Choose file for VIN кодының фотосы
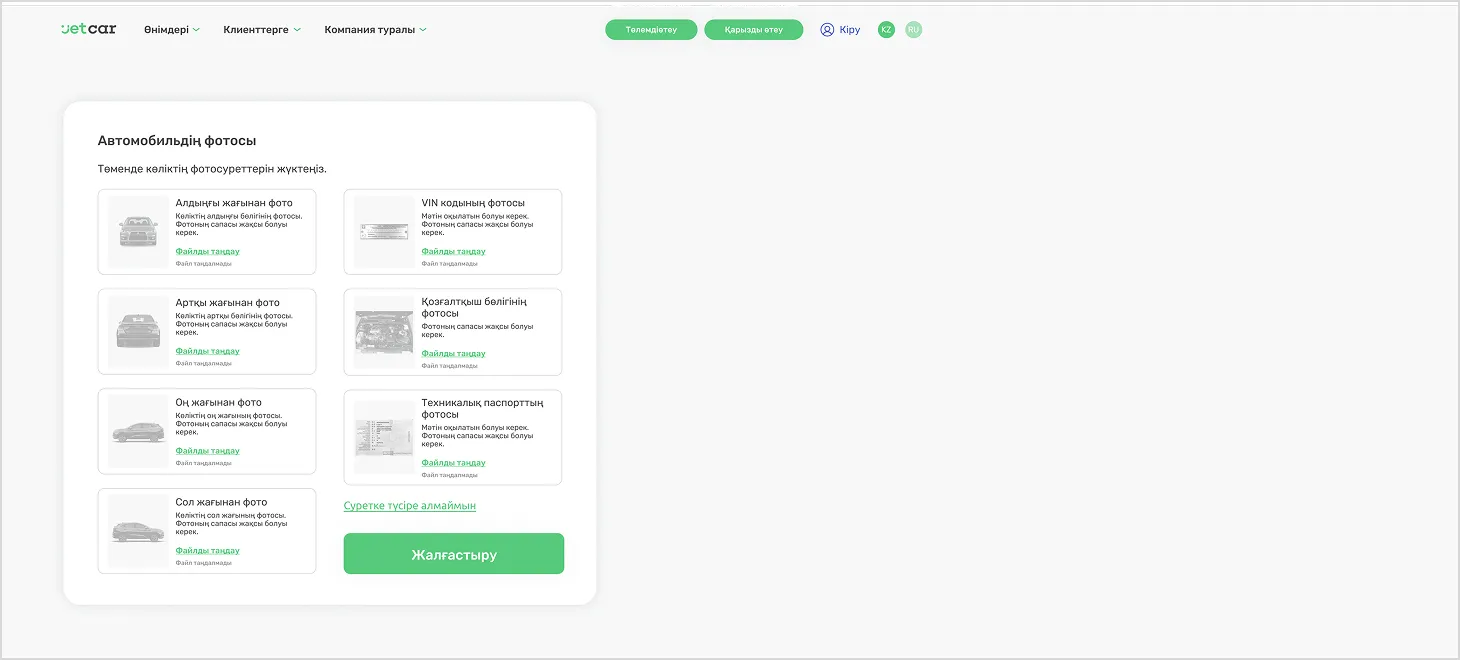This screenshot has width=1460, height=660. pyautogui.click(x=453, y=252)
